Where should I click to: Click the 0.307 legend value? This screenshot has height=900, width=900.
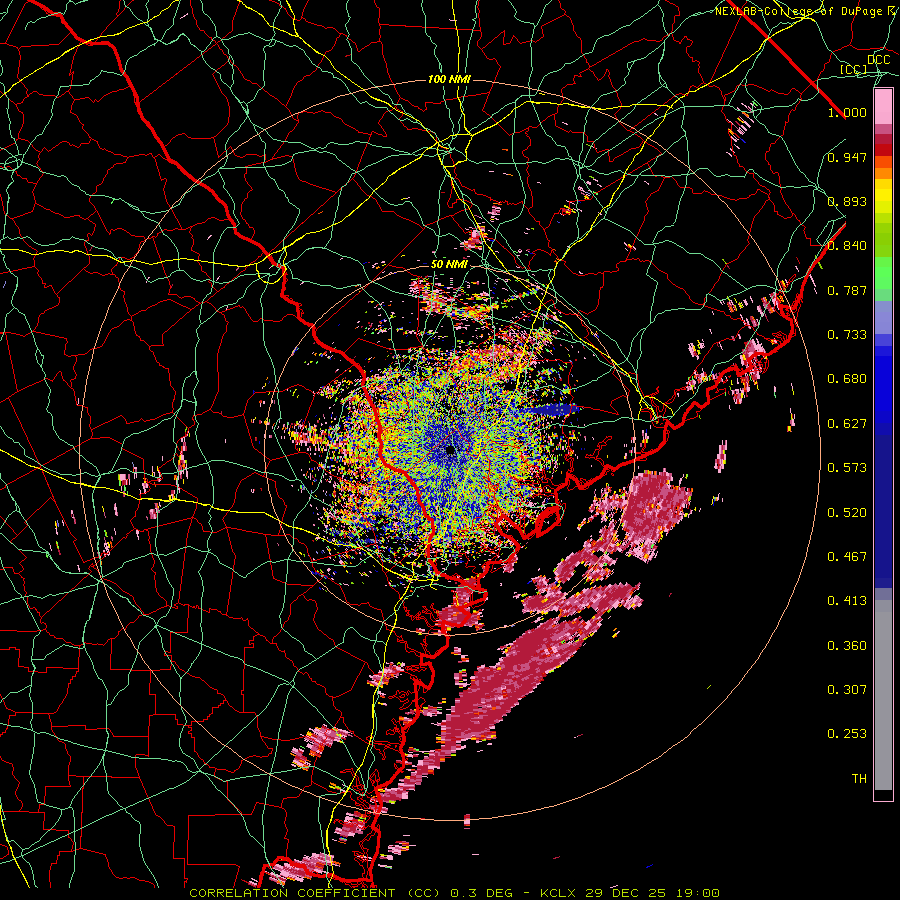click(x=847, y=690)
